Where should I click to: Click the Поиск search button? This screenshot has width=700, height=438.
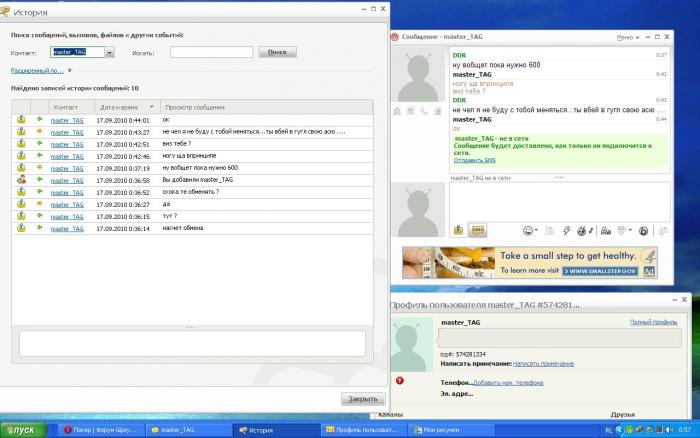[x=277, y=52]
